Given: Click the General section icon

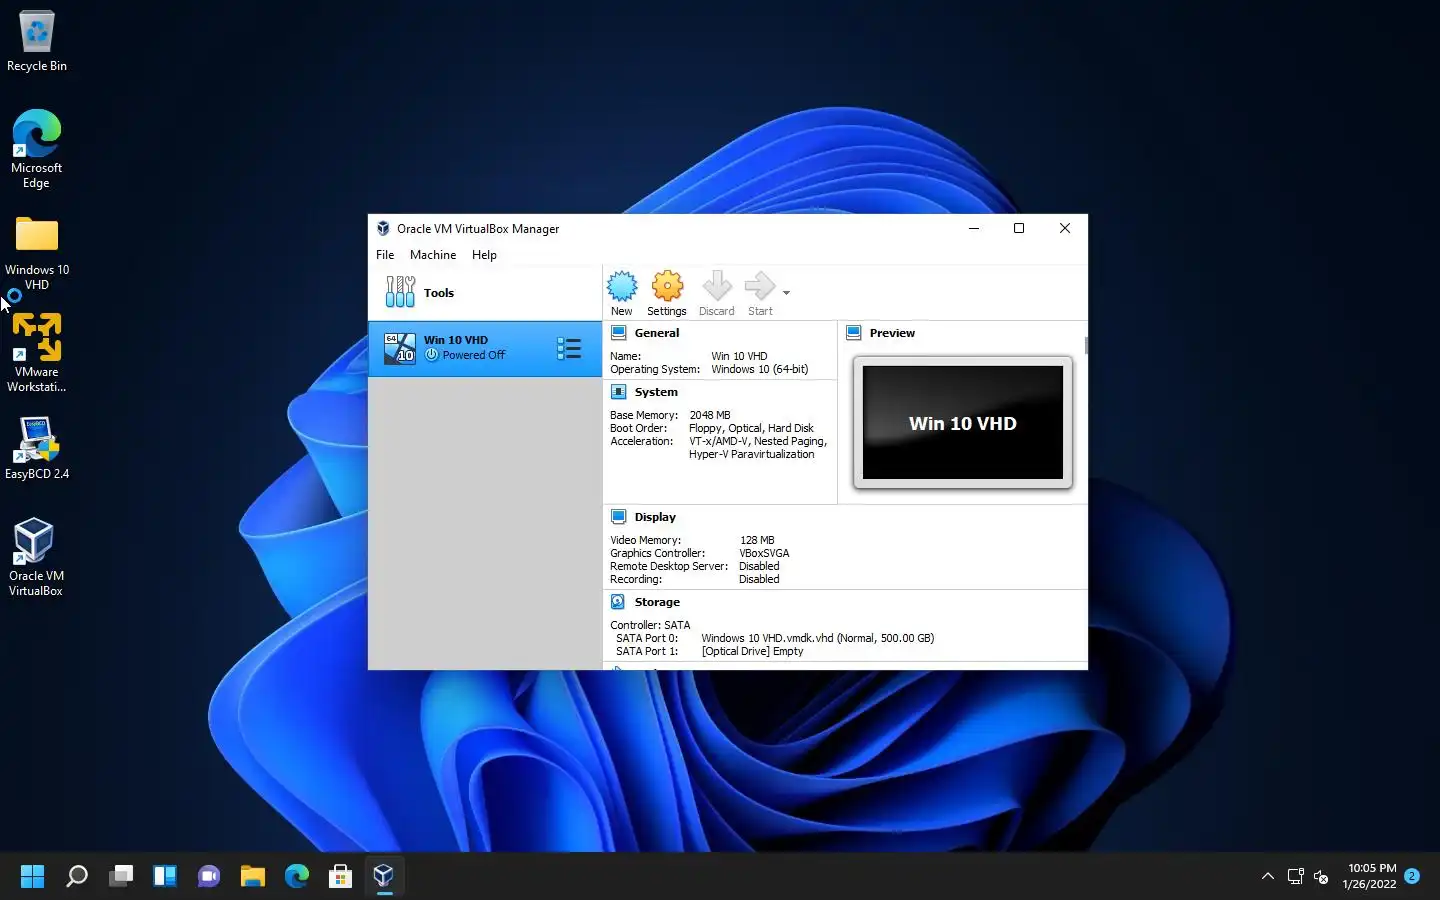Looking at the screenshot, I should [618, 333].
